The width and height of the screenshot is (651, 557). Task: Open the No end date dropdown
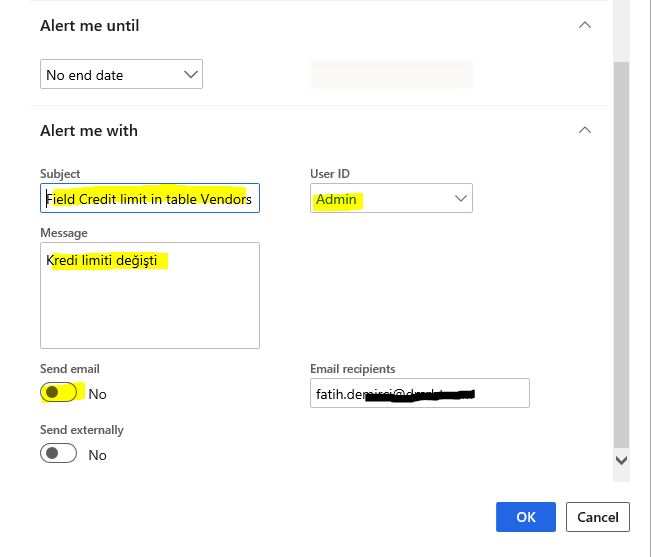point(121,74)
